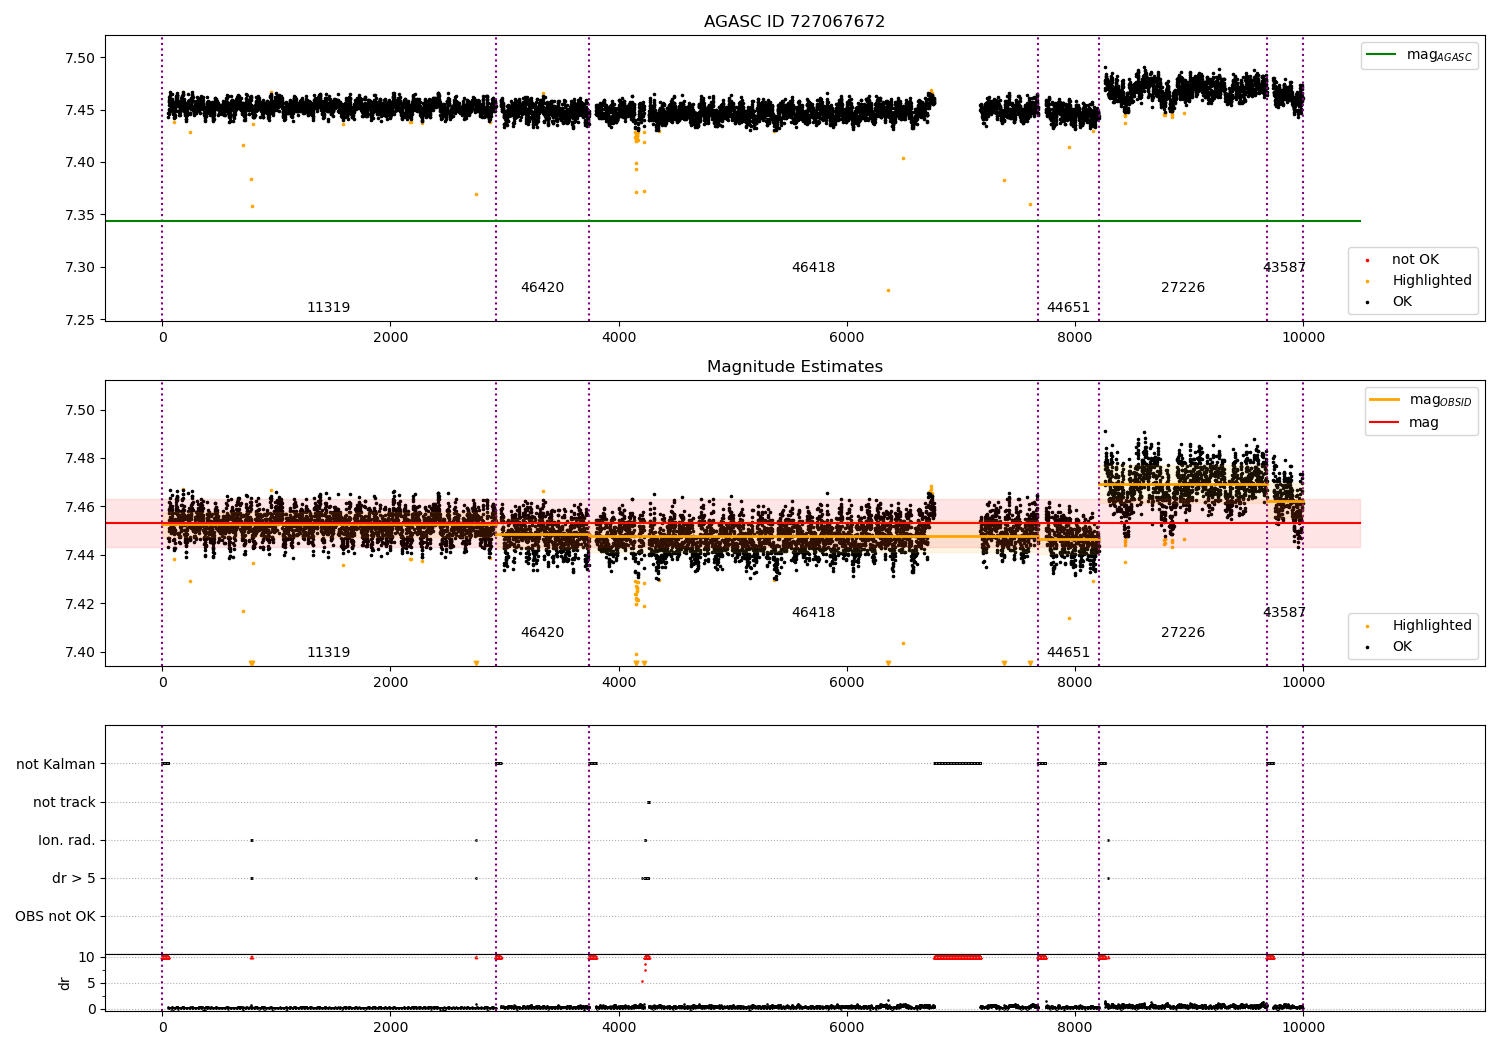The width and height of the screenshot is (1500, 1050).
Task: Select red 'mag' legend entry in middle plot
Action: point(1405,423)
